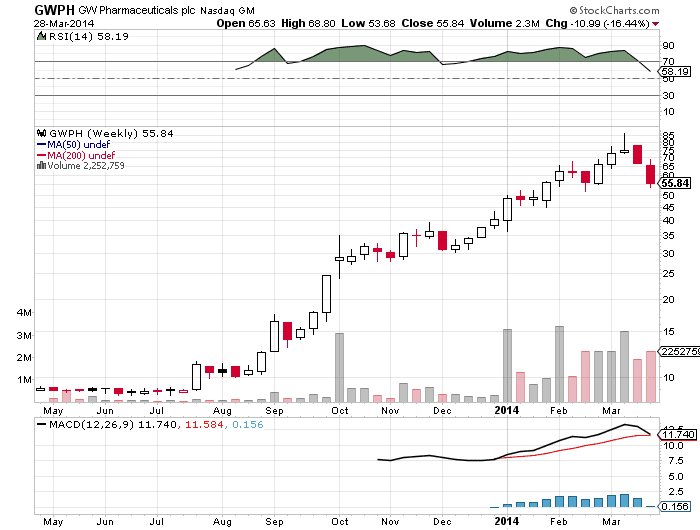The height and width of the screenshot is (530, 700).
Task: Click the Dec label under the MACD panel
Action: (442, 522)
